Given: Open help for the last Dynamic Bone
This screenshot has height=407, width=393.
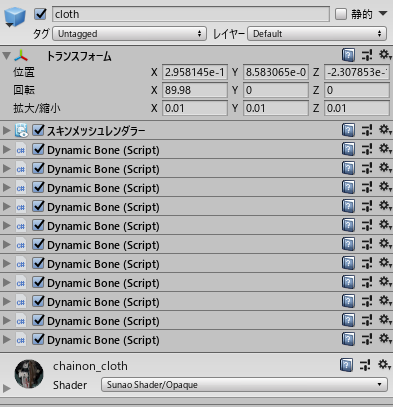Looking at the screenshot, I should tap(348, 339).
